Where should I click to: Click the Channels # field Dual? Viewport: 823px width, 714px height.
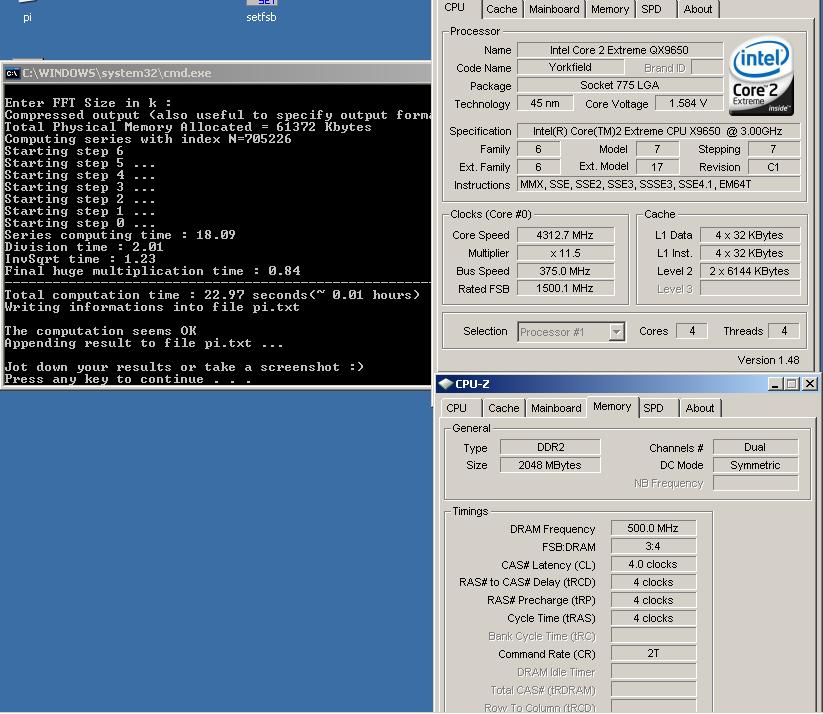pyautogui.click(x=755, y=447)
